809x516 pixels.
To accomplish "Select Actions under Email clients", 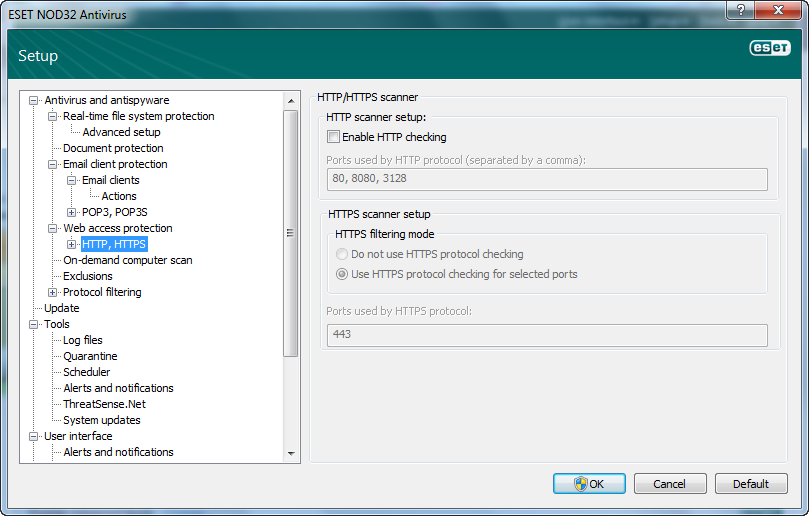I will 119,196.
